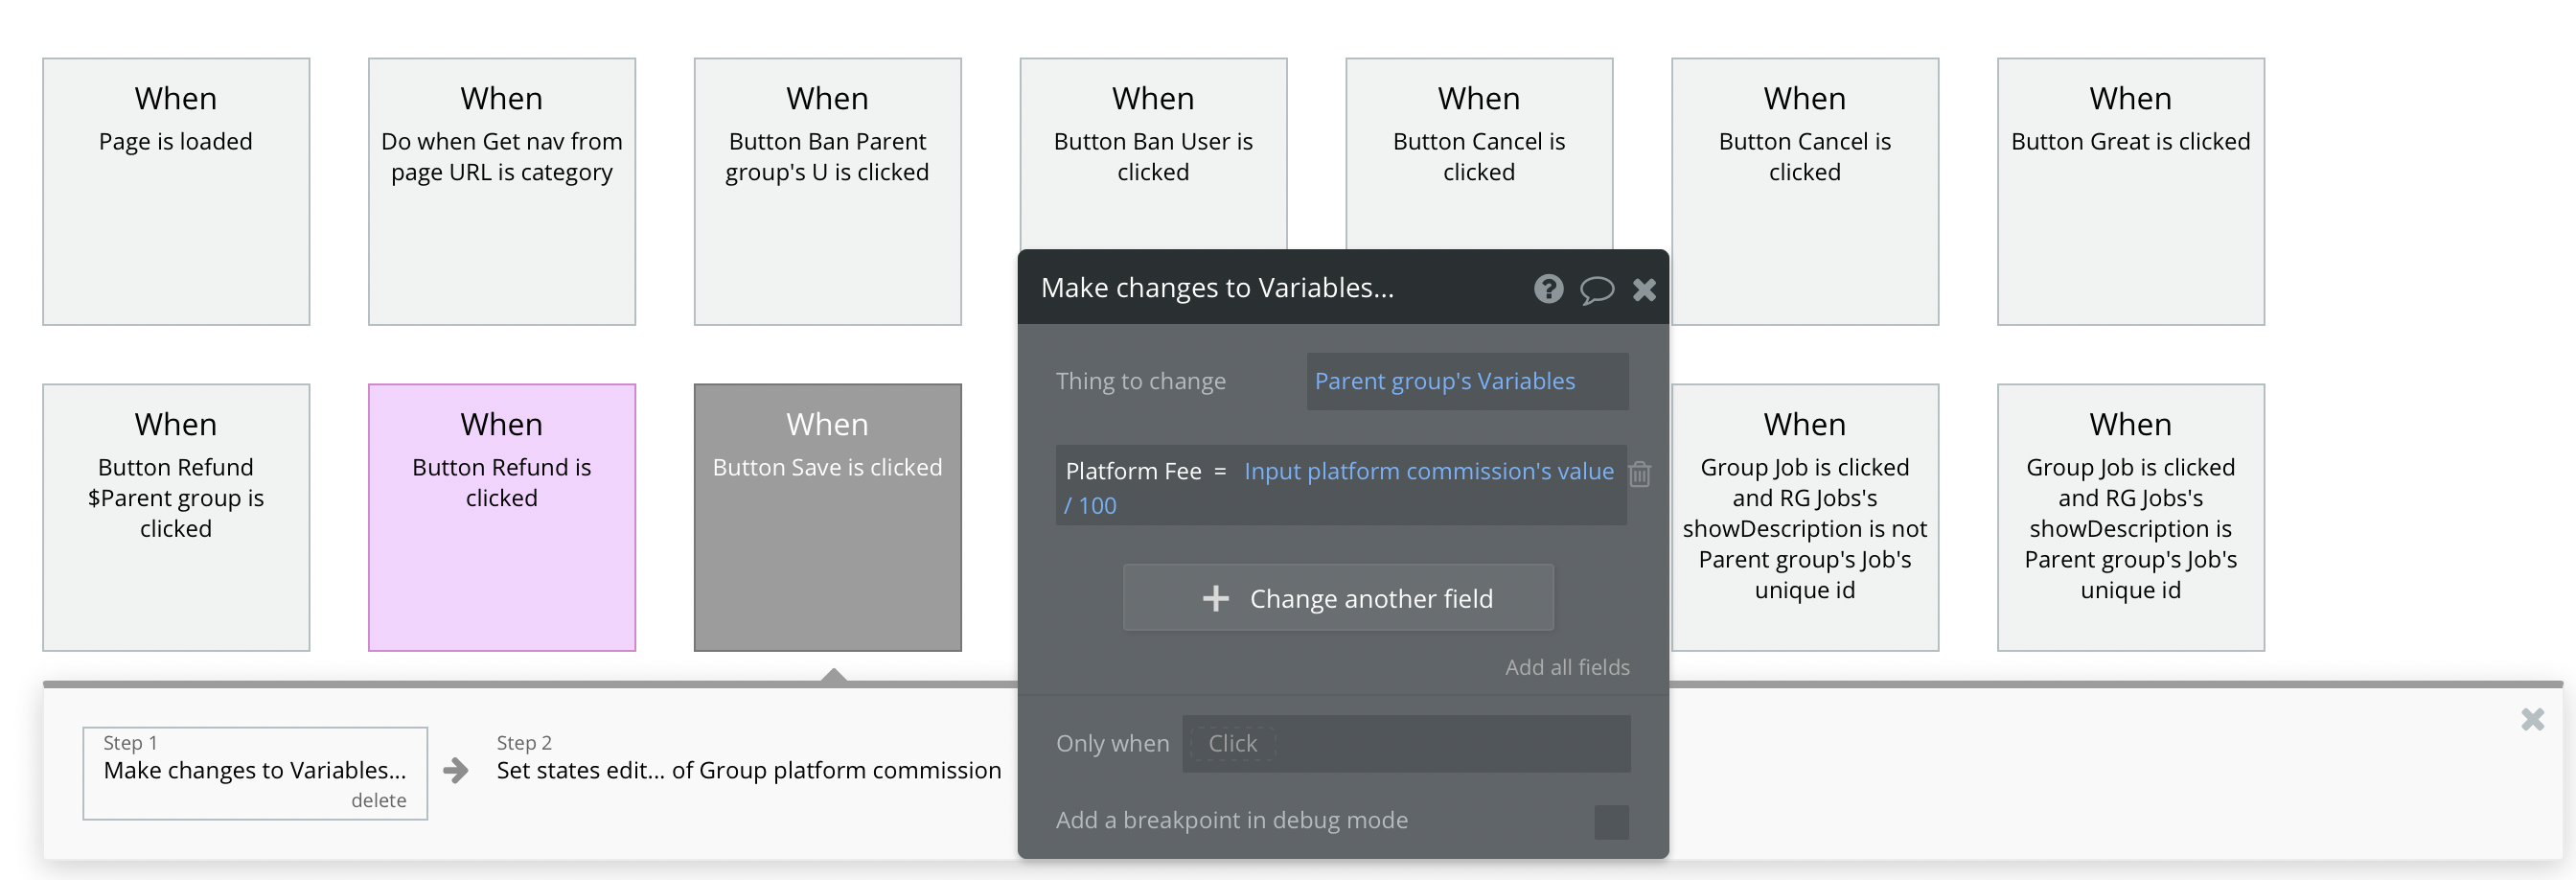The width and height of the screenshot is (2576, 880).
Task: Click the Only when condition field
Action: tap(1405, 743)
